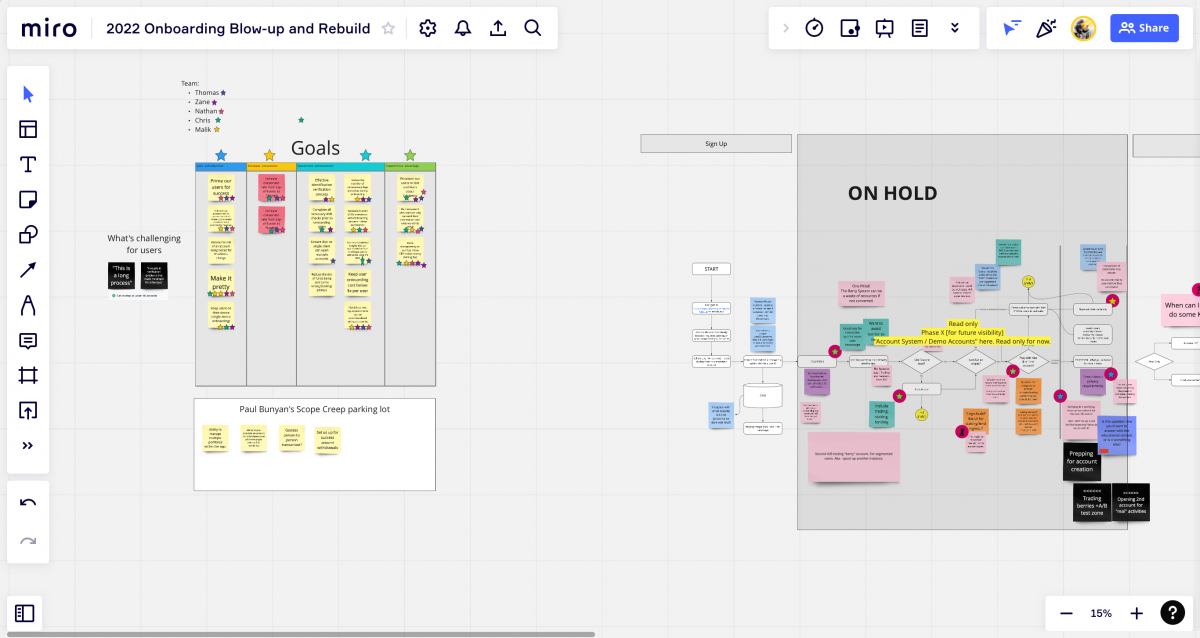Pick the Sticky note tool
The width and height of the screenshot is (1200, 638).
pyautogui.click(x=28, y=200)
